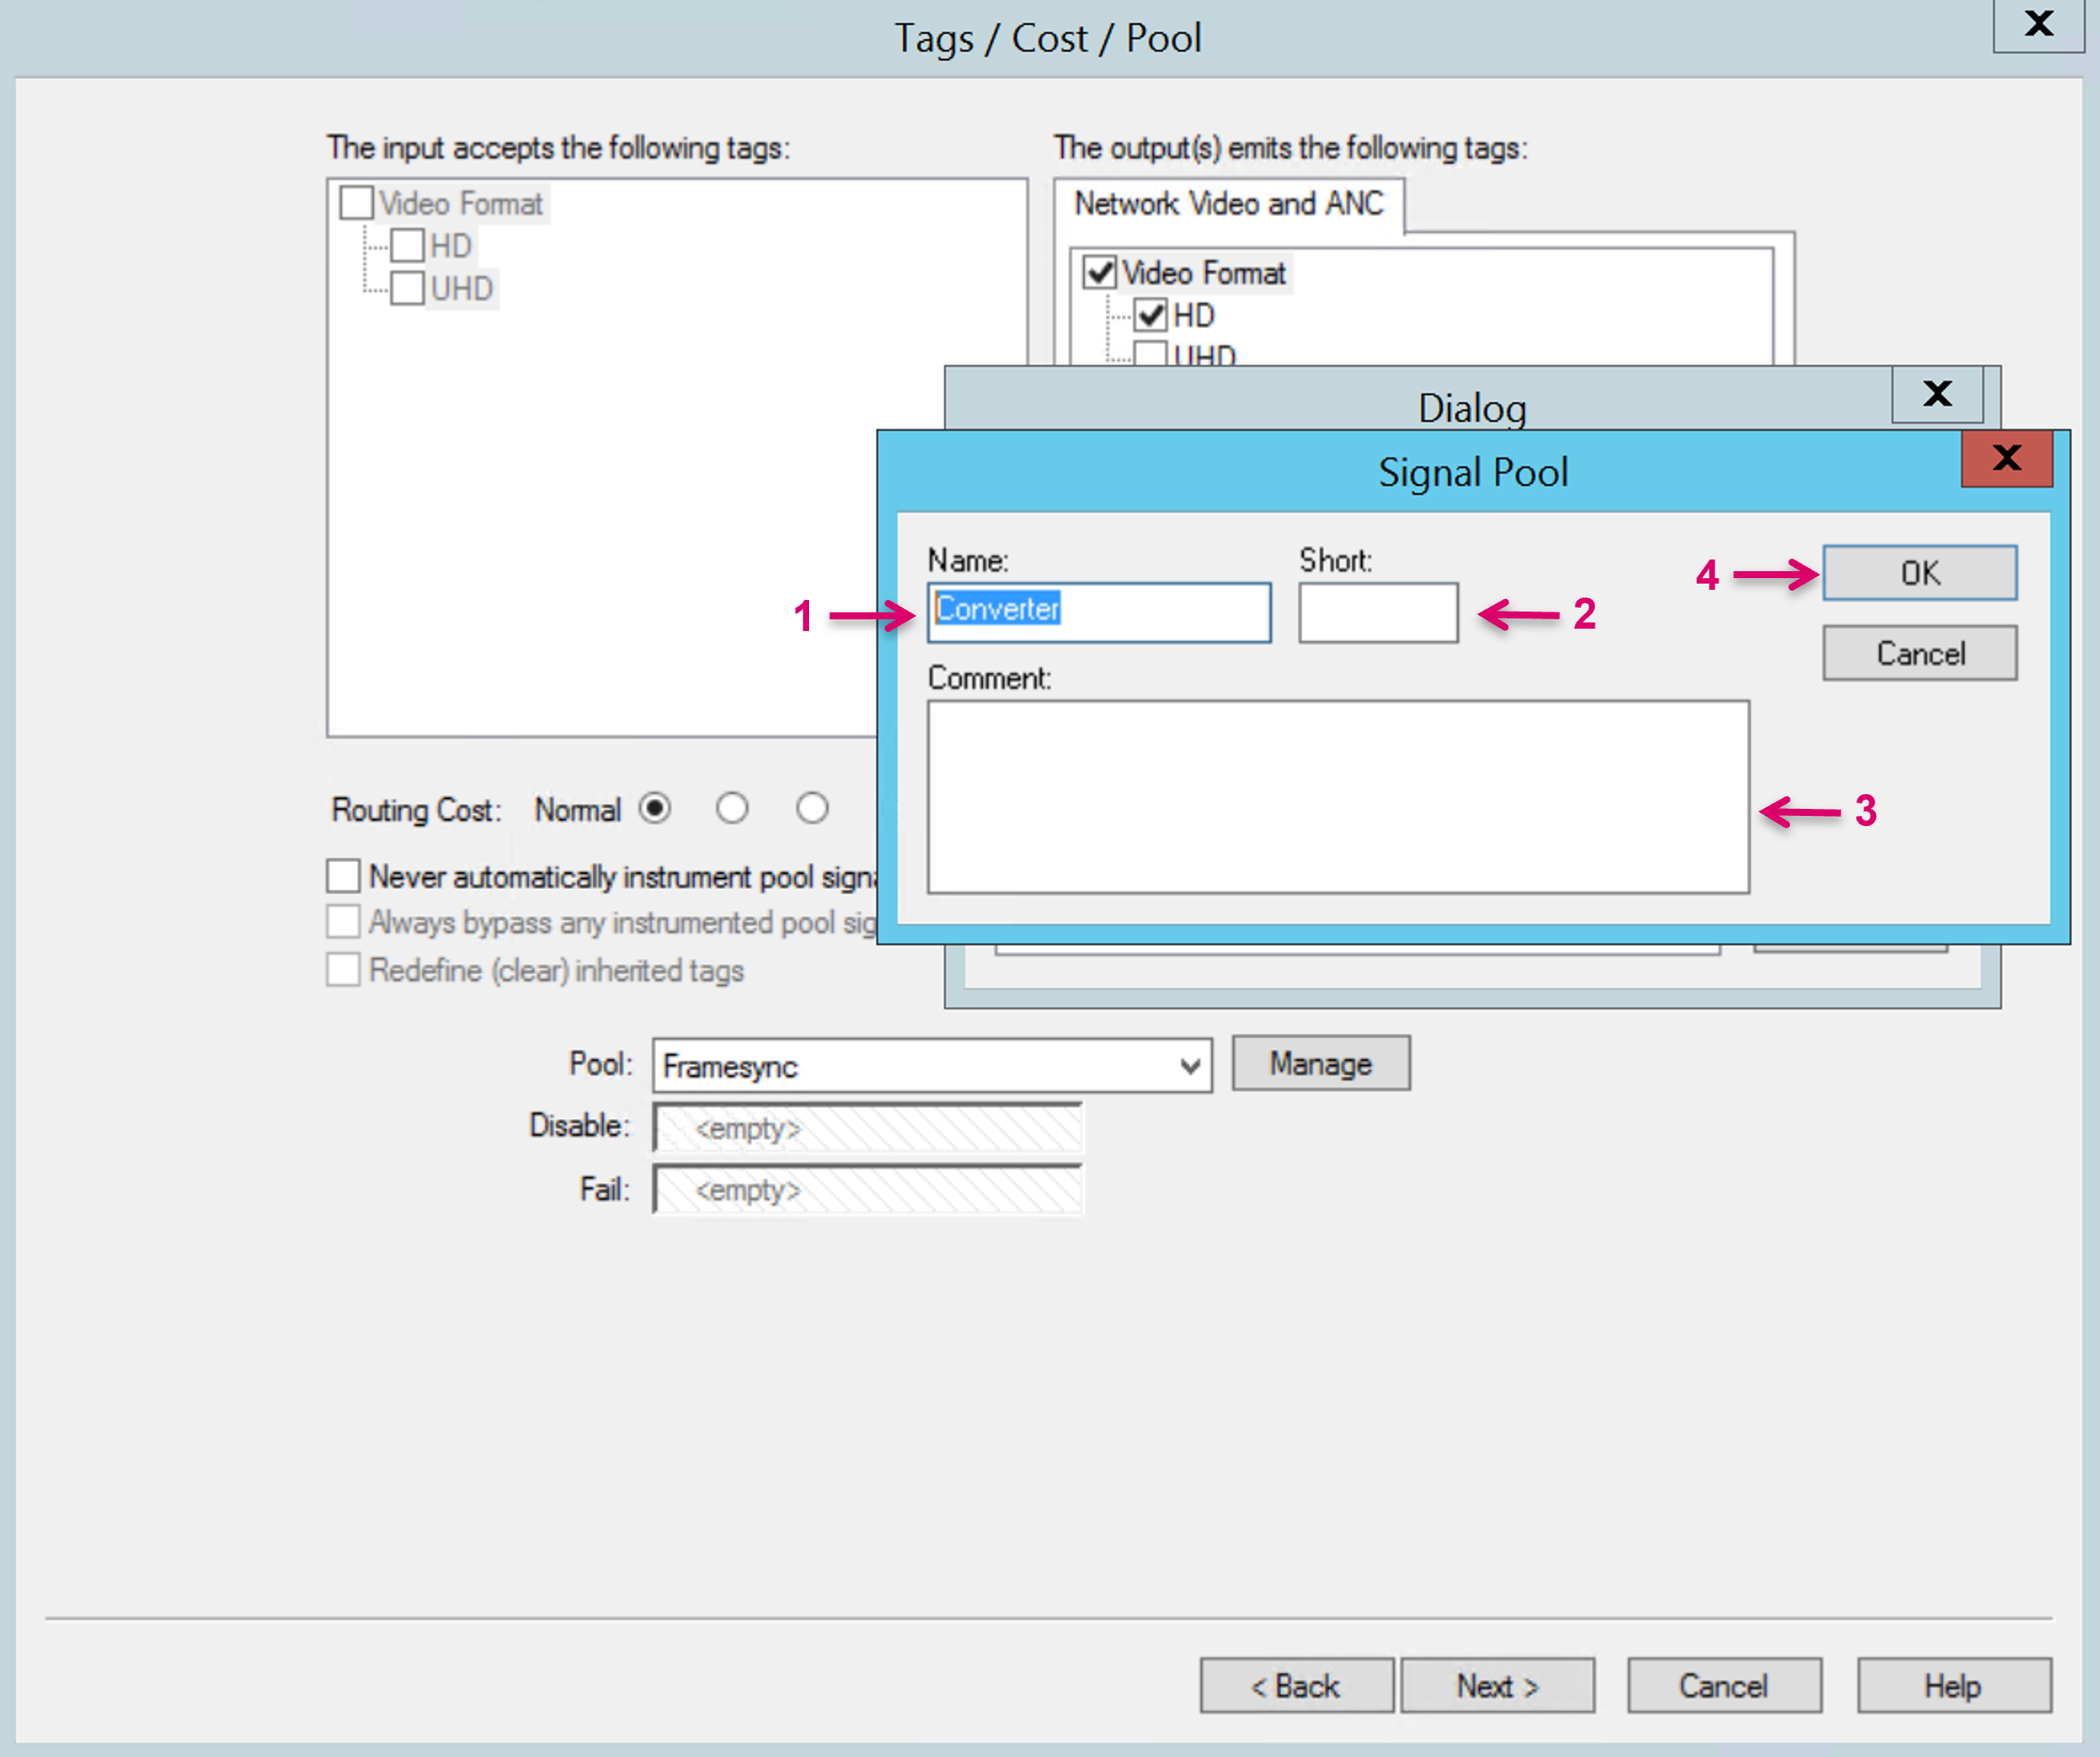Check the input HD tag checkbox
Image resolution: width=2100 pixels, height=1757 pixels.
[x=407, y=246]
